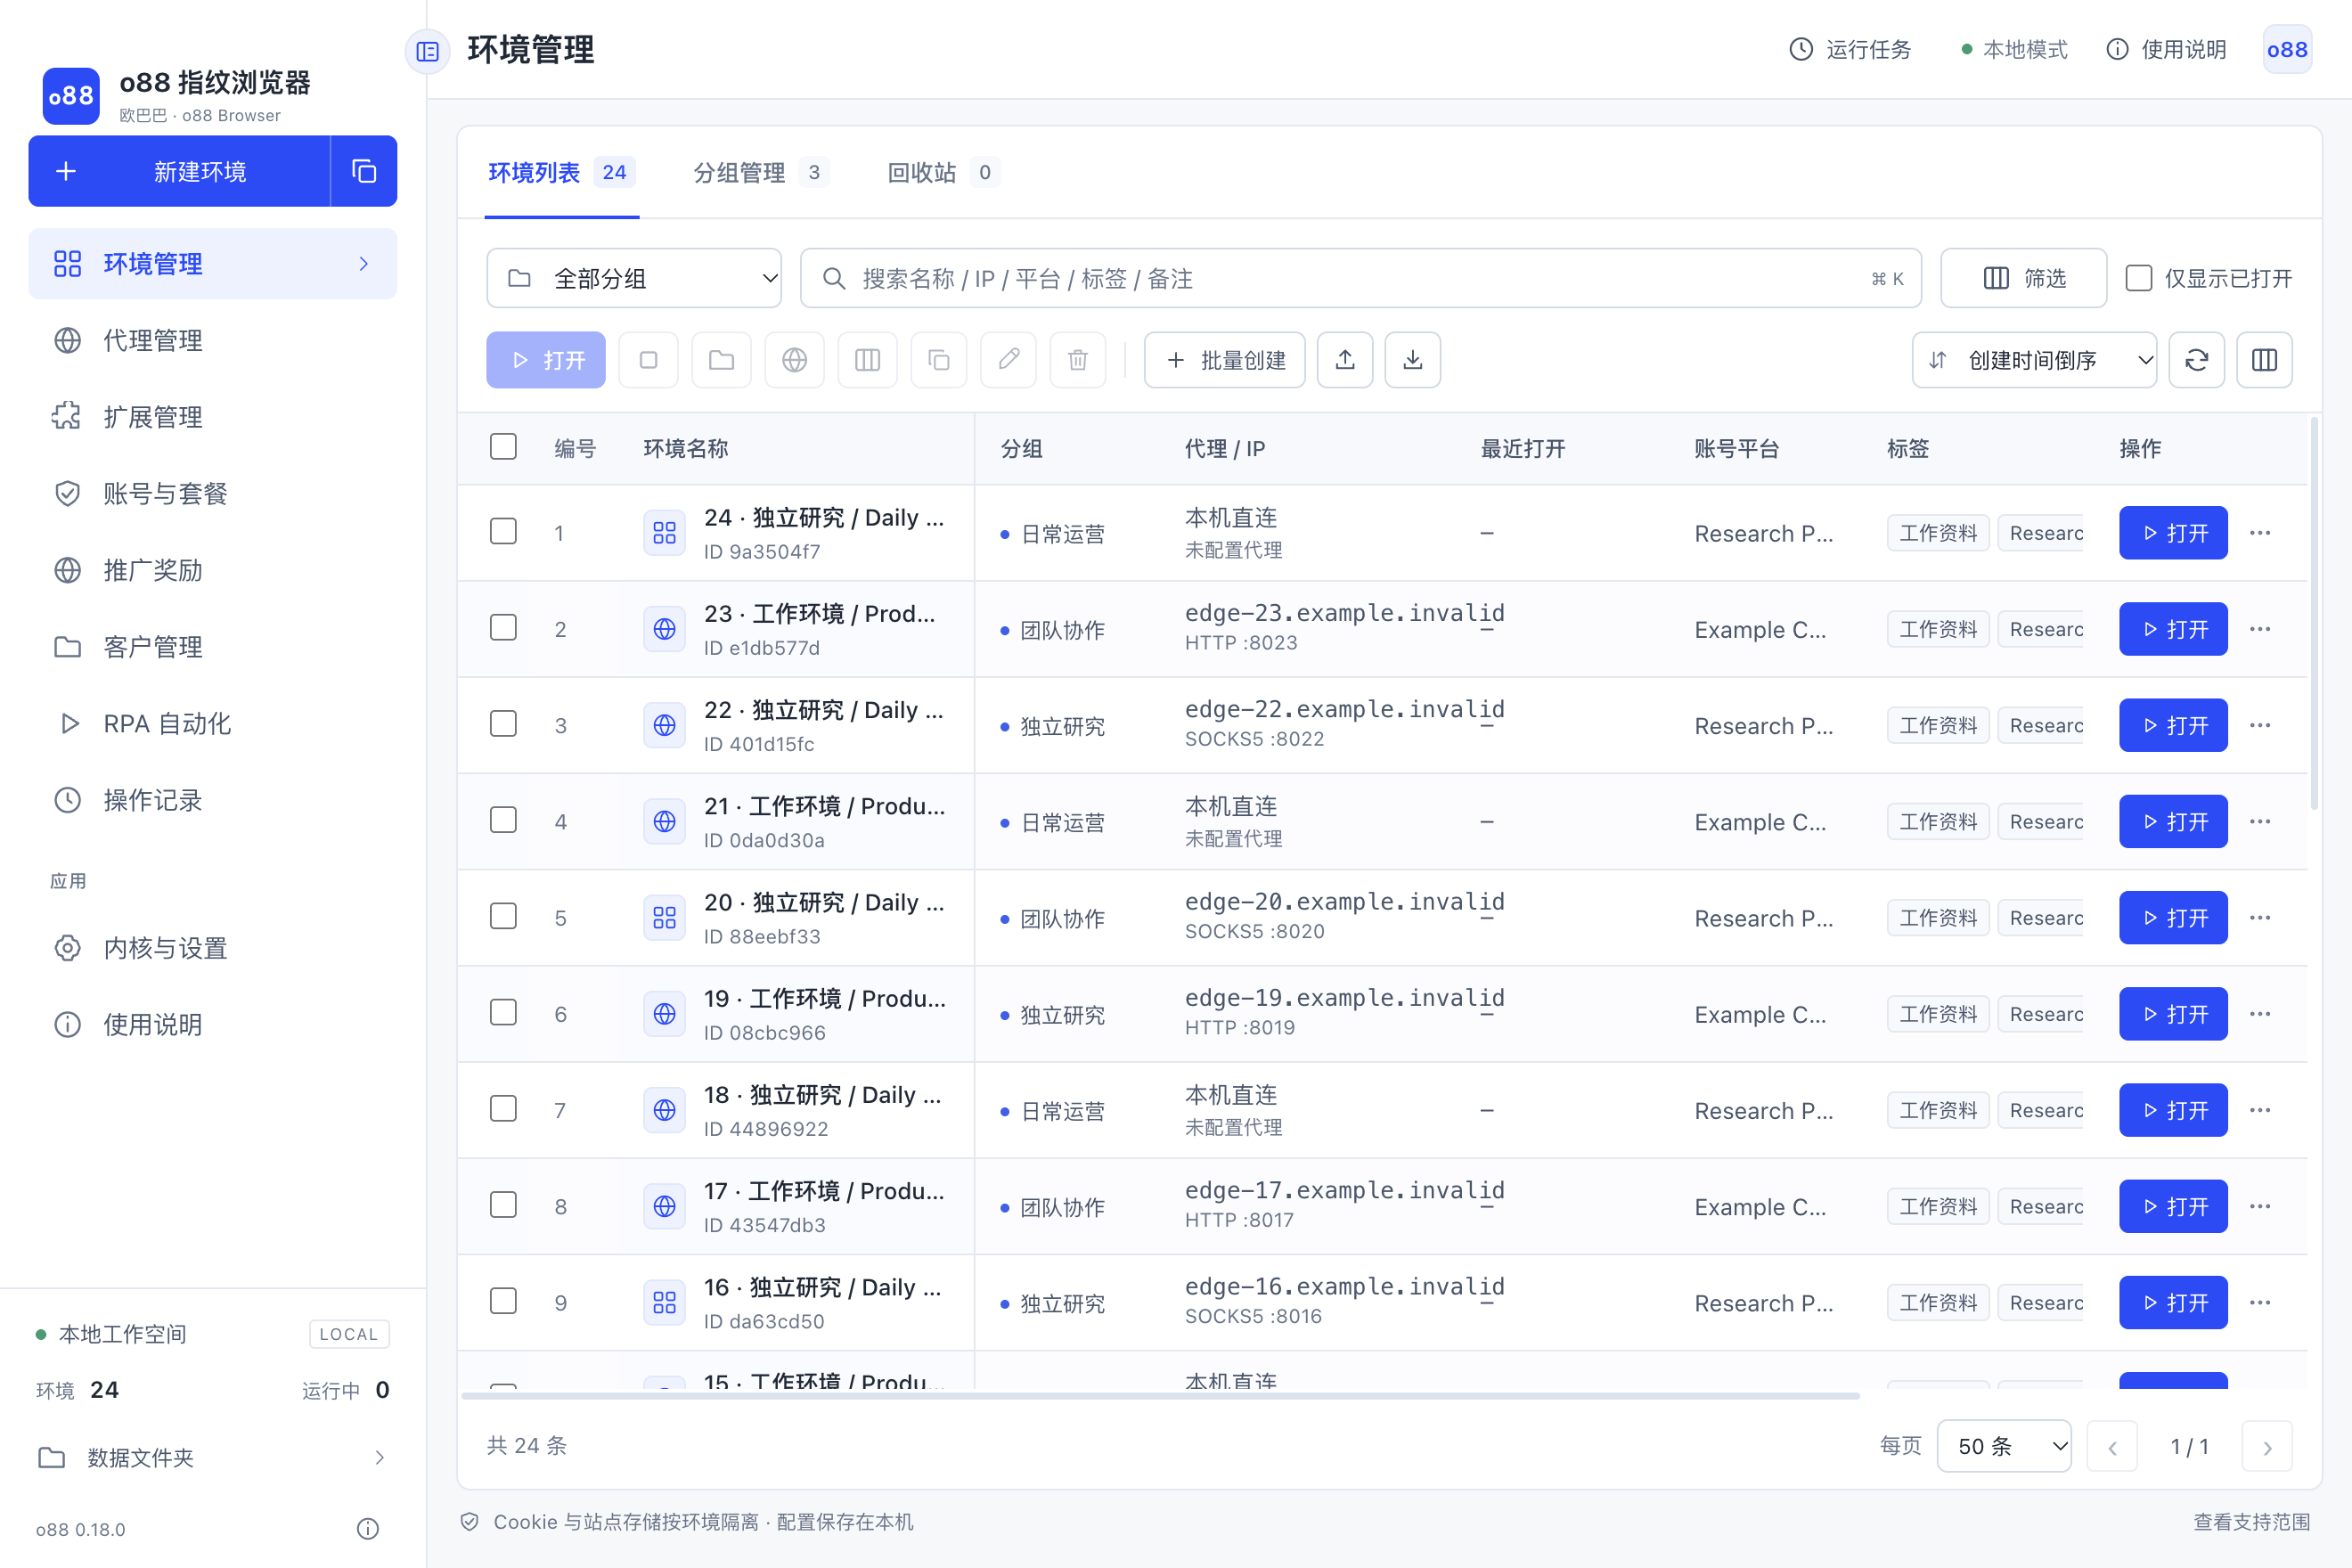Open RPA 自动化 in the sidebar
Screen dimensions: 2352x1568
pos(212,723)
